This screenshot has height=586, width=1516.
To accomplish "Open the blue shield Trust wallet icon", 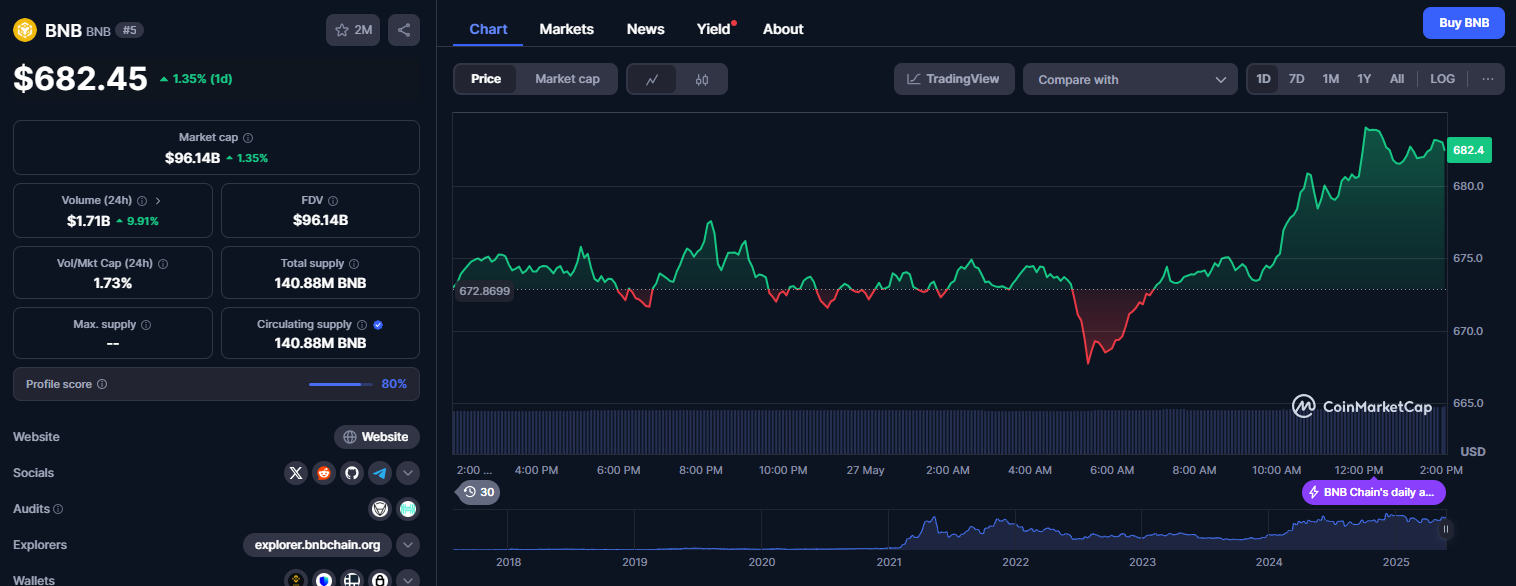I will (x=323, y=579).
